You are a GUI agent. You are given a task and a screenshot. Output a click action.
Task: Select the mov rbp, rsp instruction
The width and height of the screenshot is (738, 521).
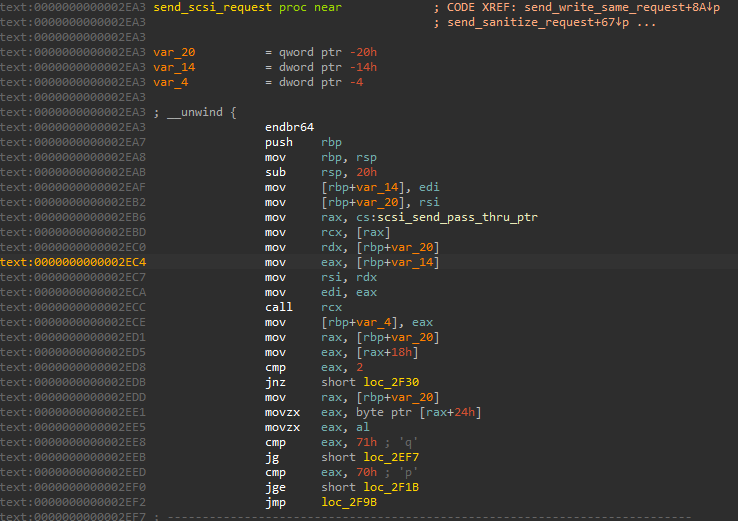[321, 157]
